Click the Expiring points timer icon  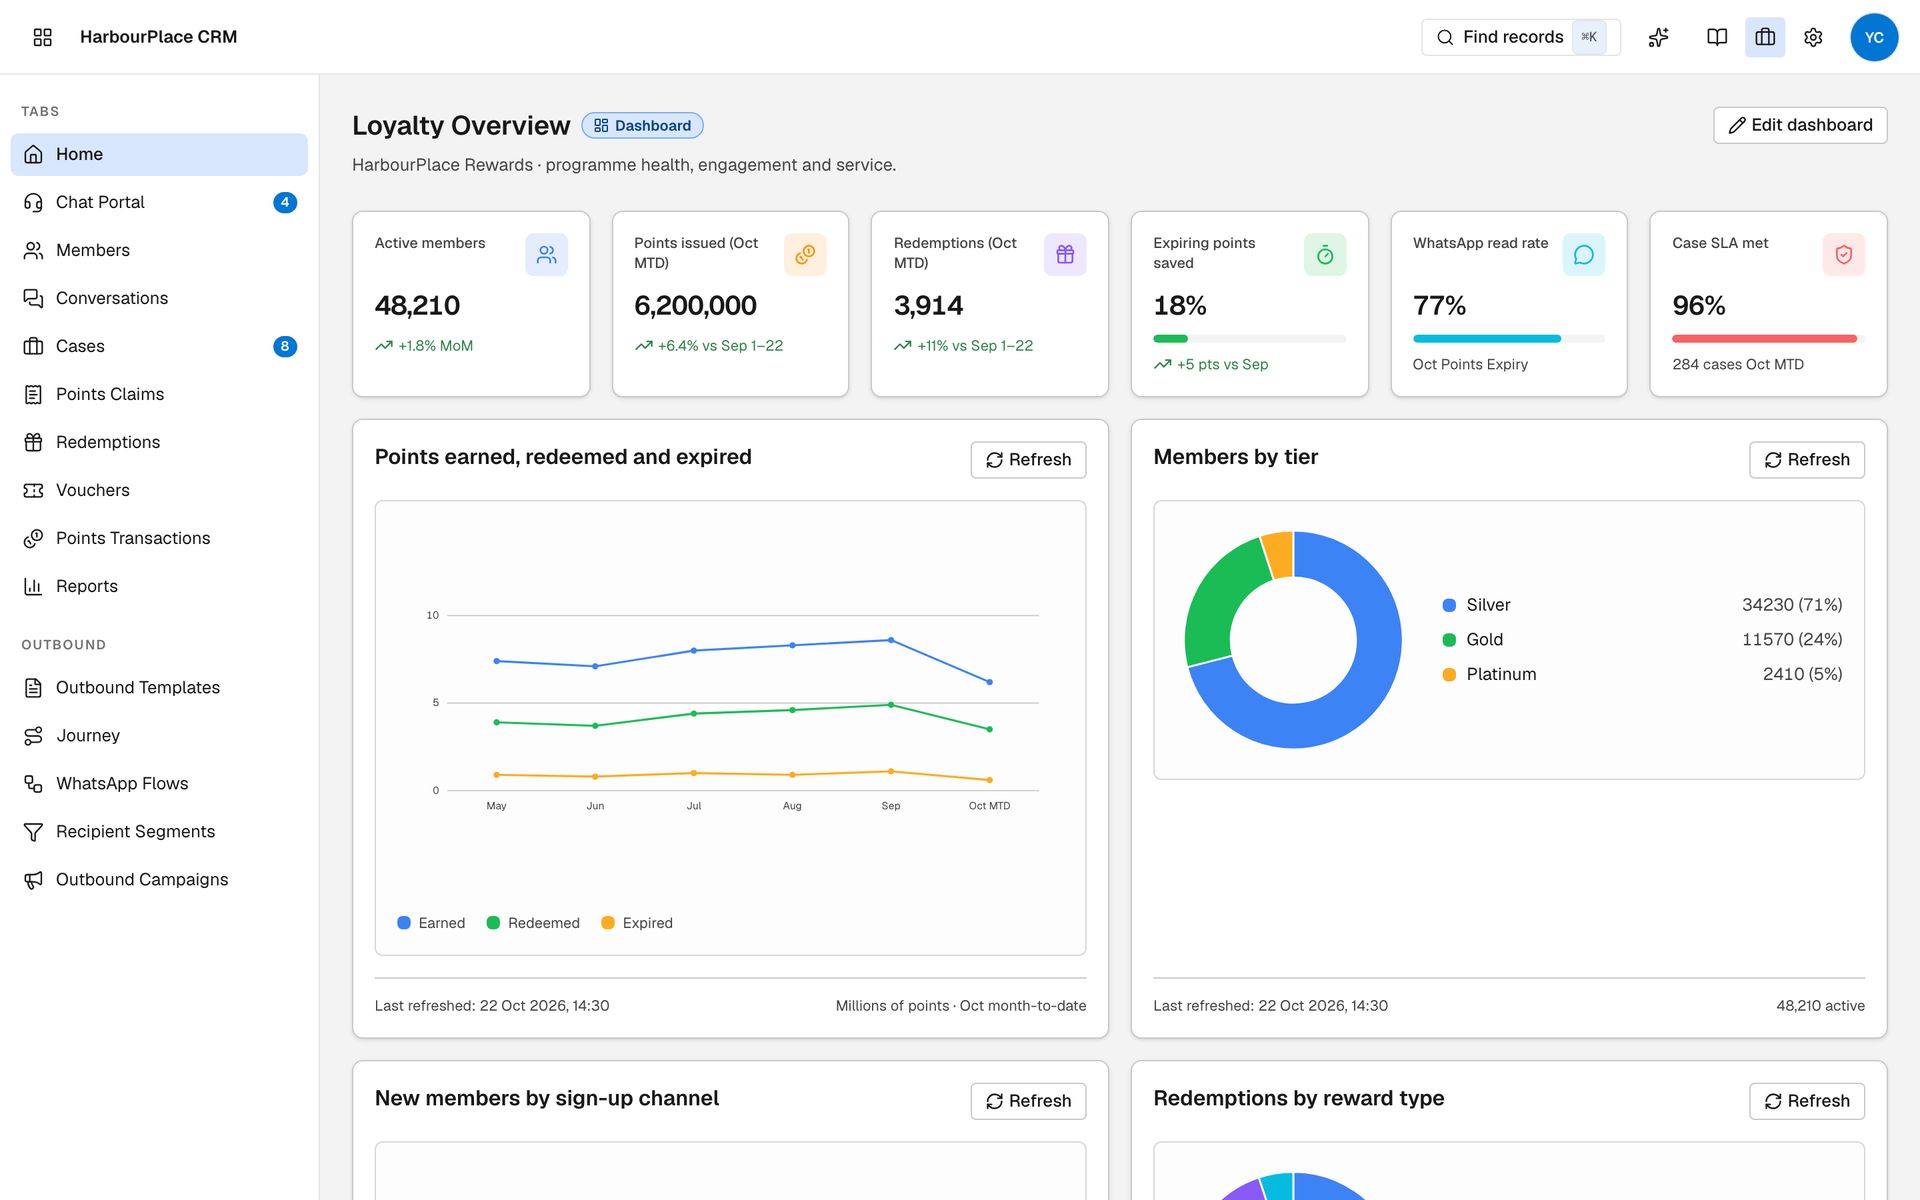[x=1325, y=255]
